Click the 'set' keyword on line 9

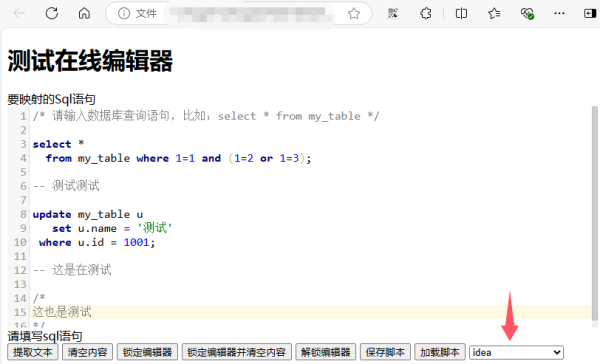(62, 229)
